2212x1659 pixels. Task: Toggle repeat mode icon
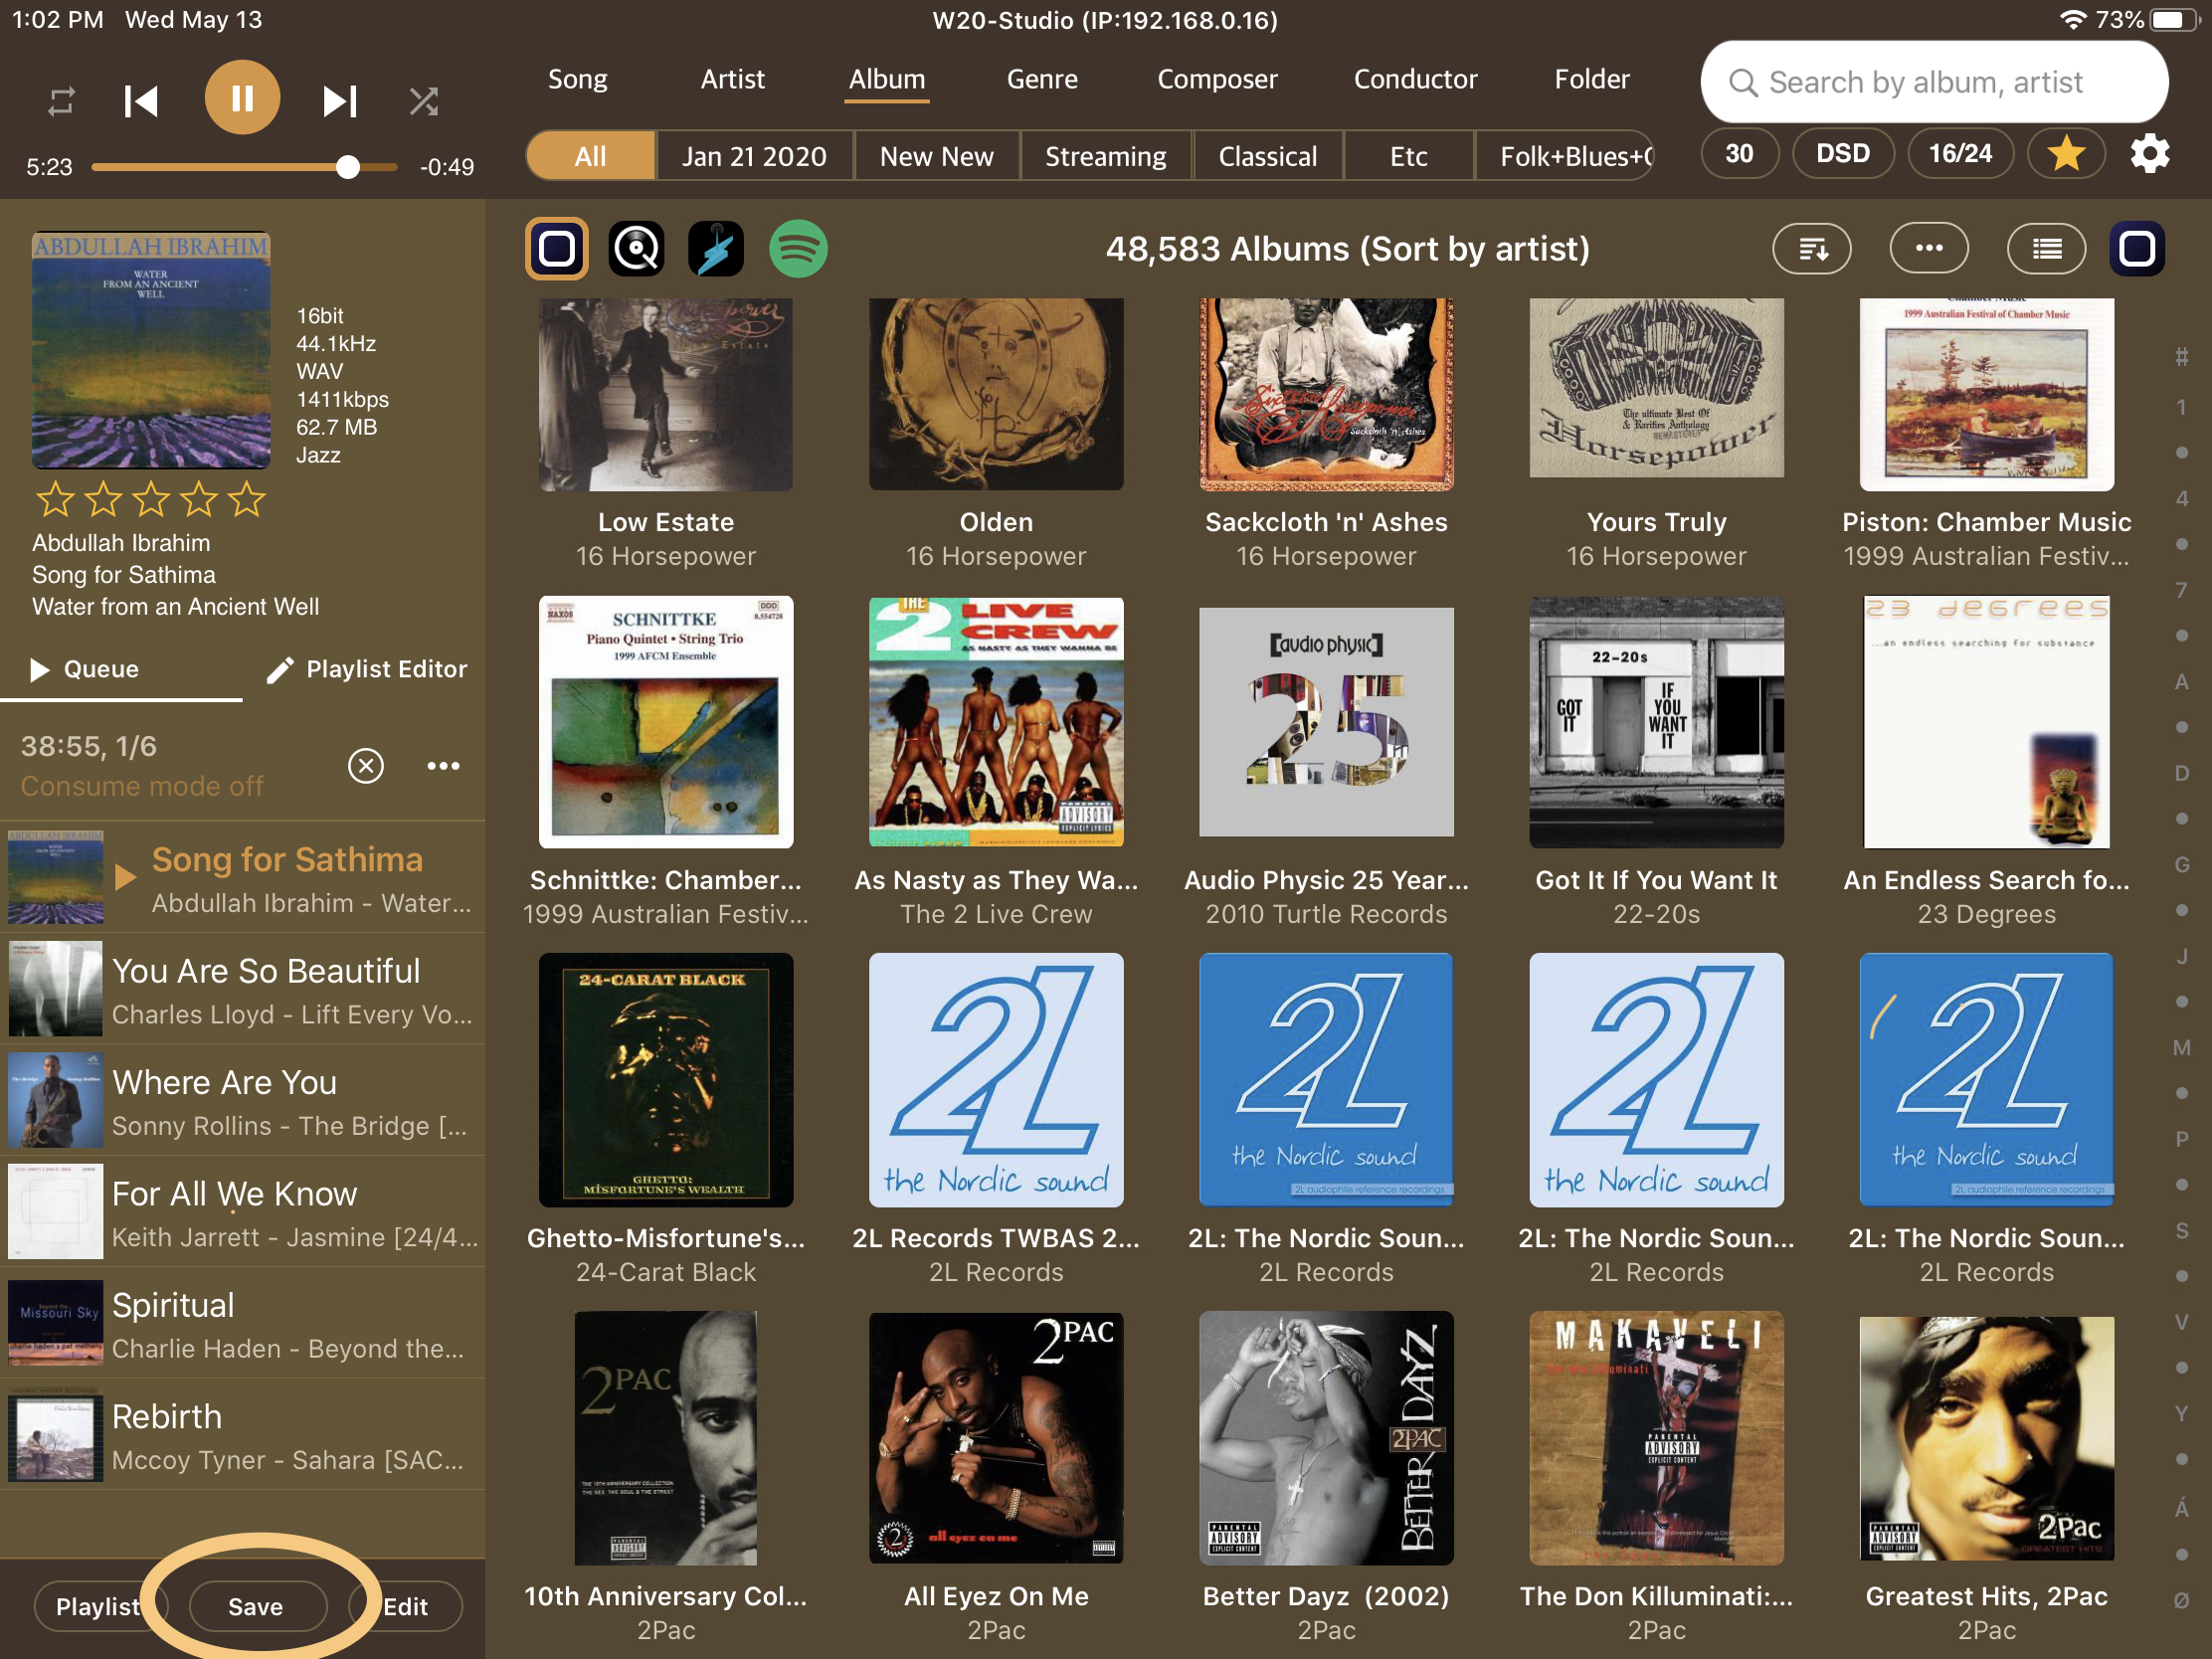click(61, 101)
